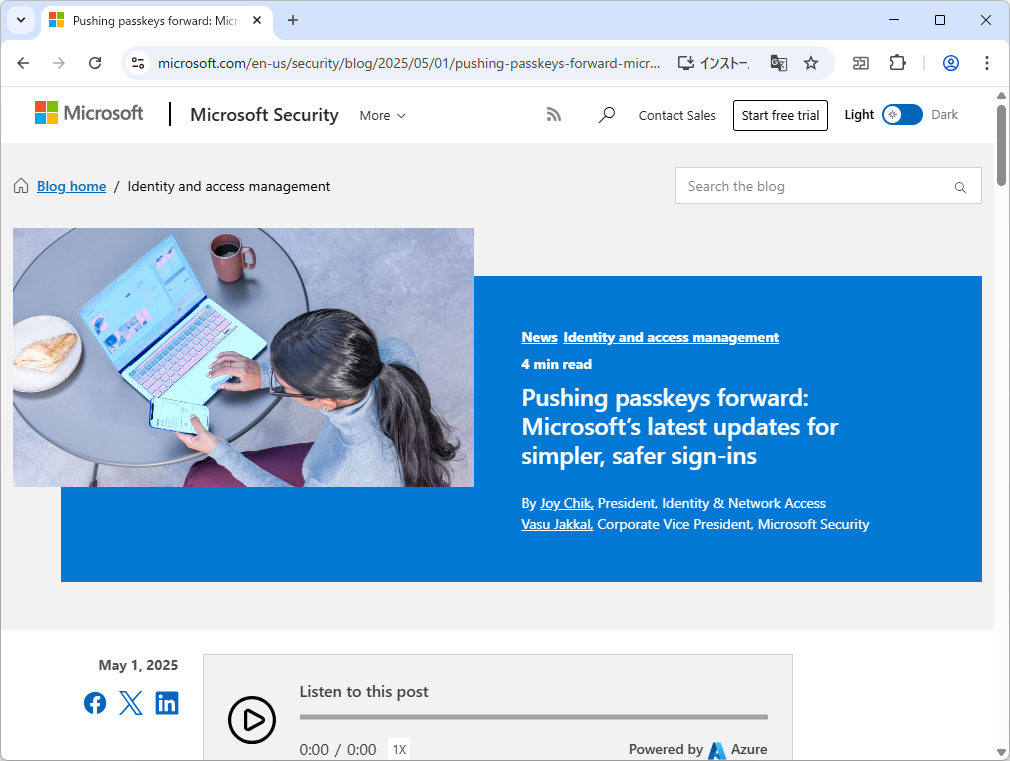Play the Listen to this post audio
This screenshot has height=761, width=1010.
tap(252, 720)
